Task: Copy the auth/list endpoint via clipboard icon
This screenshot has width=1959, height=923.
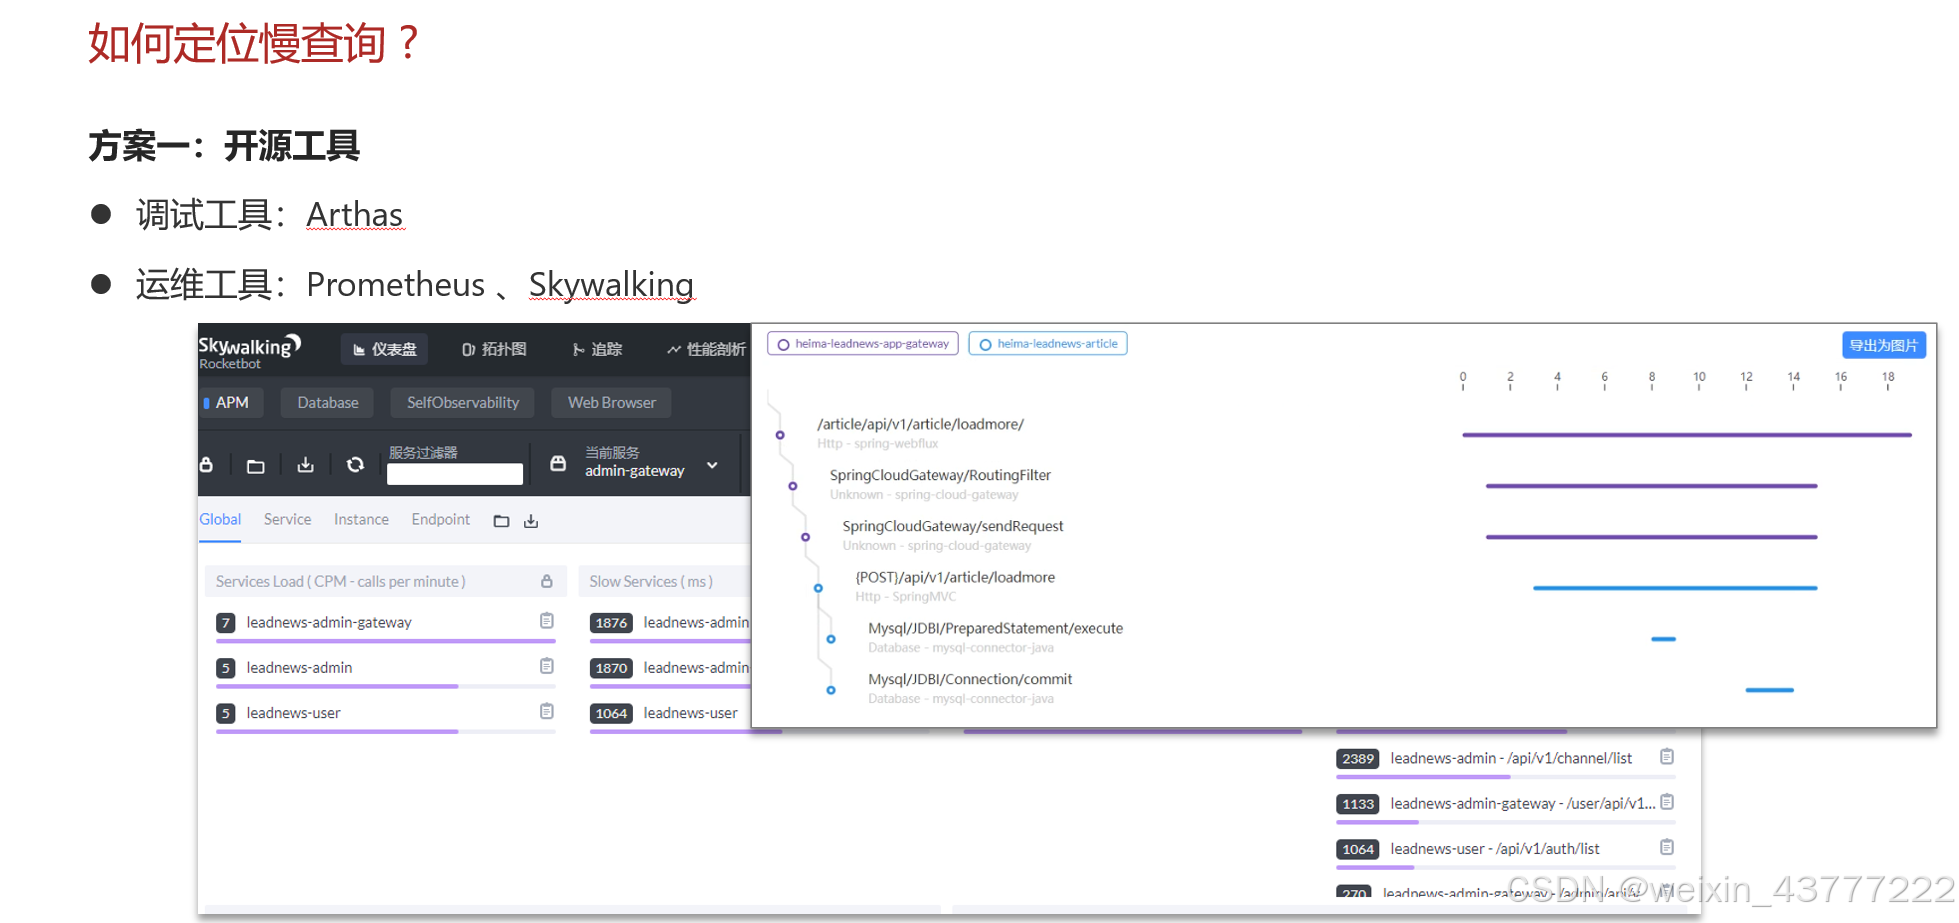Action: coord(1667,847)
